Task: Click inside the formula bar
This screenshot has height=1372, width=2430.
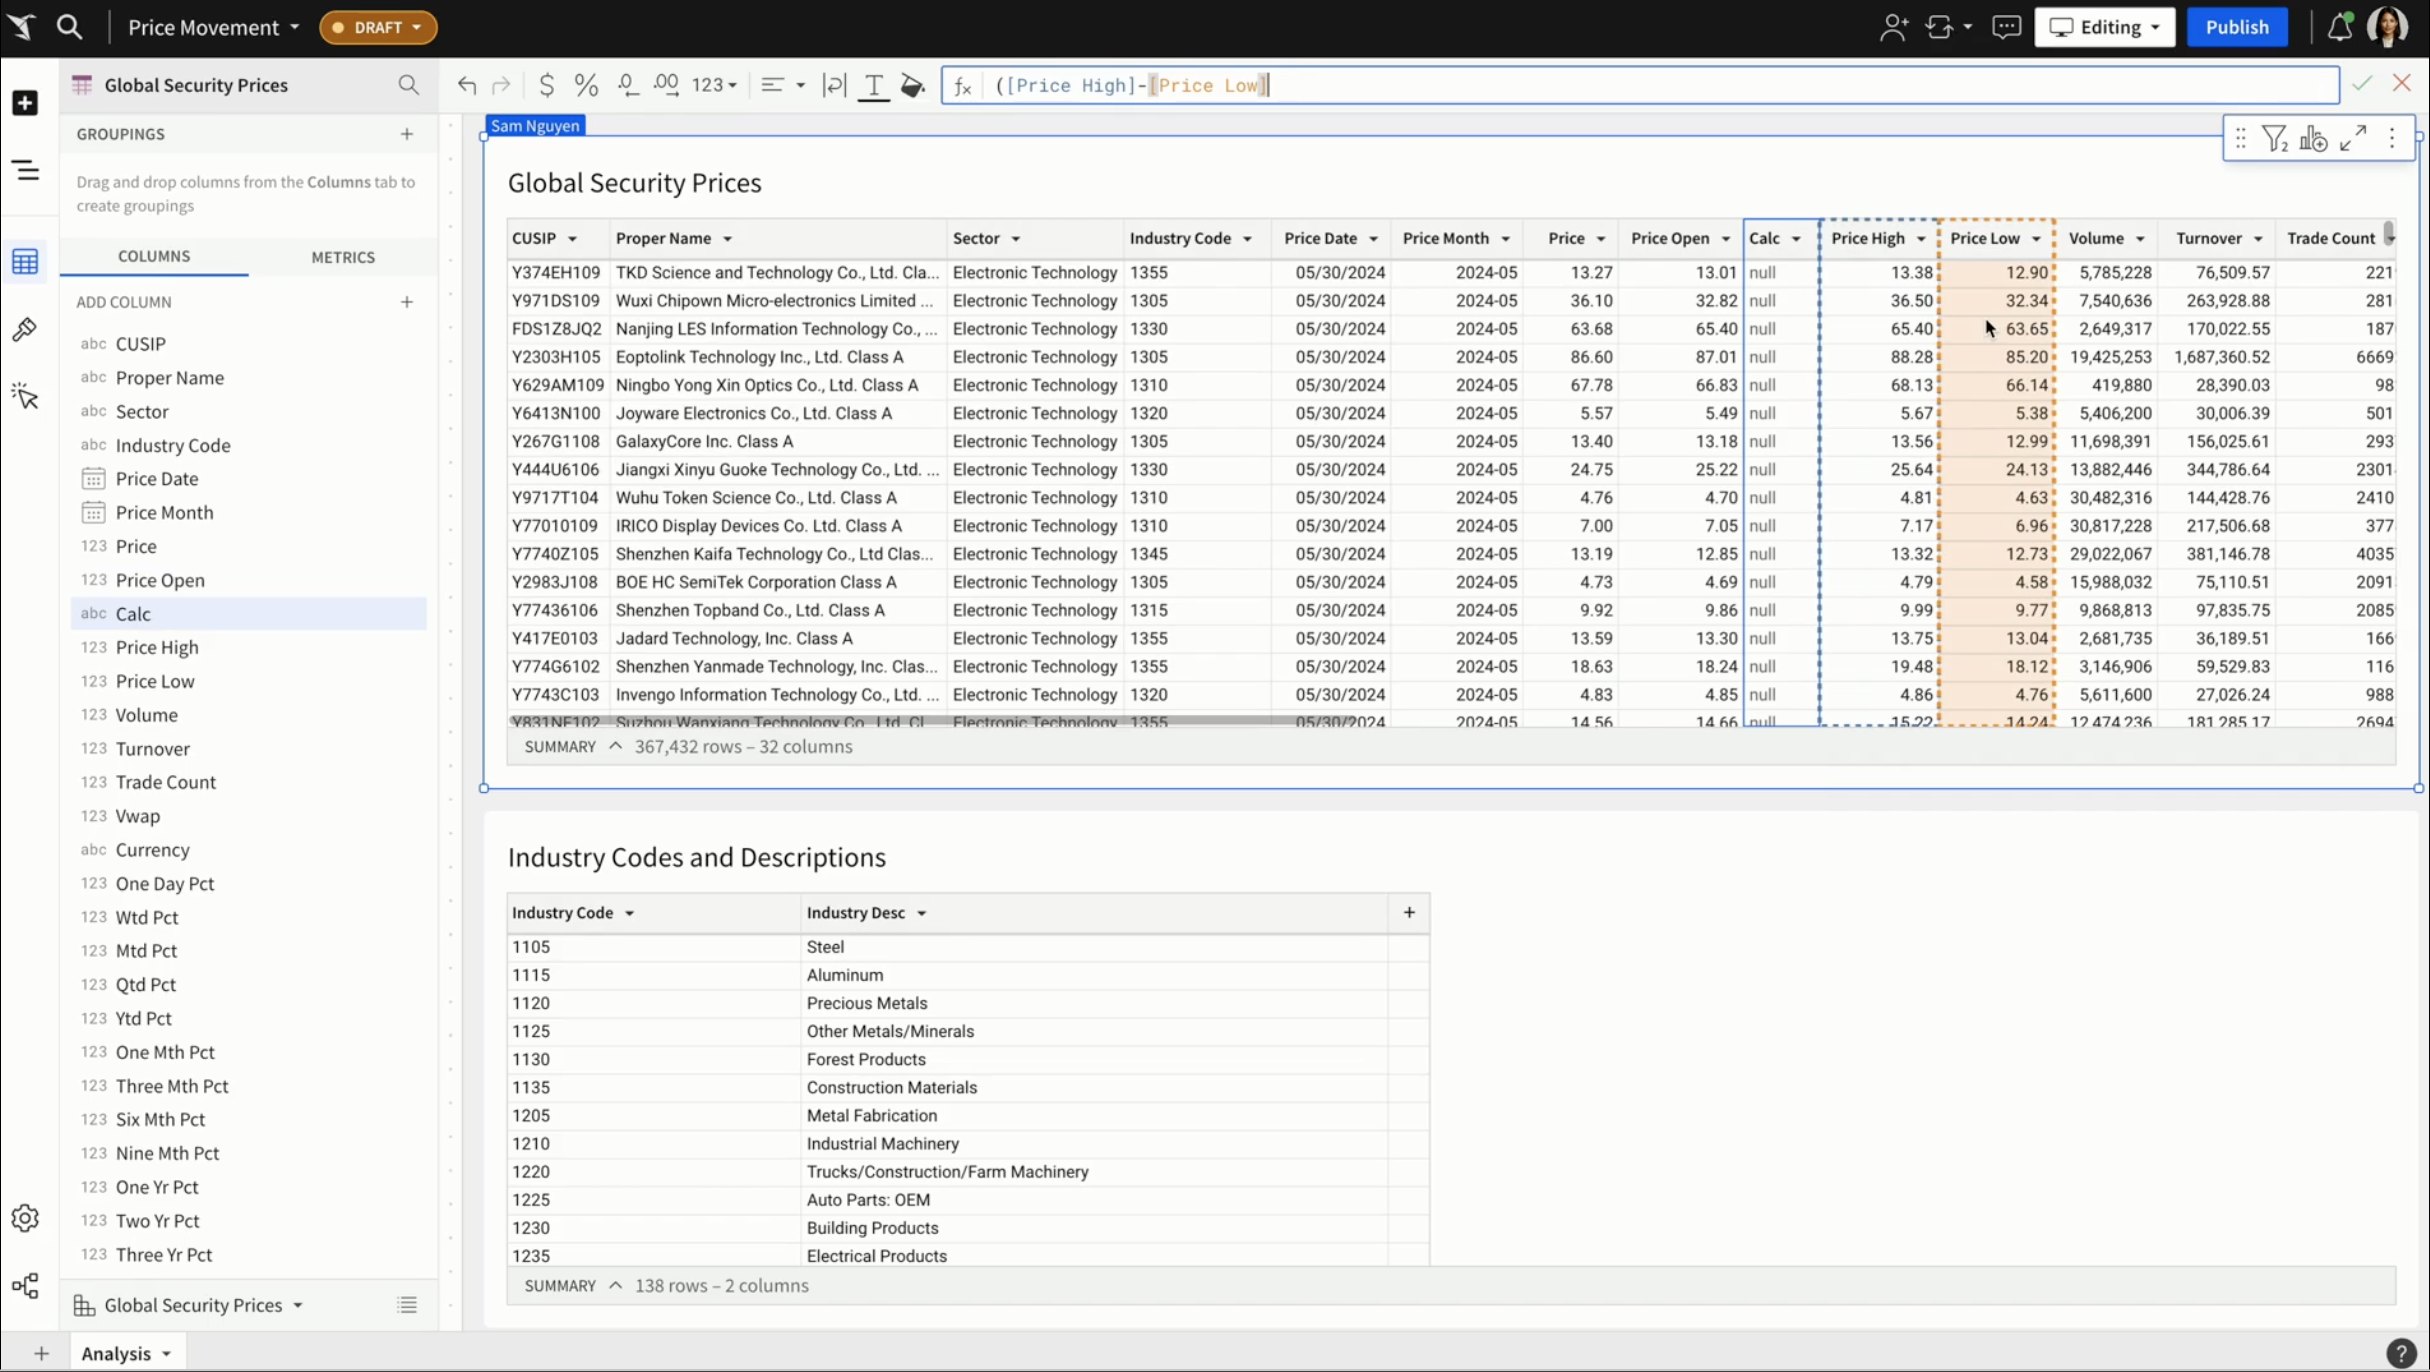Action: coord(1600,85)
